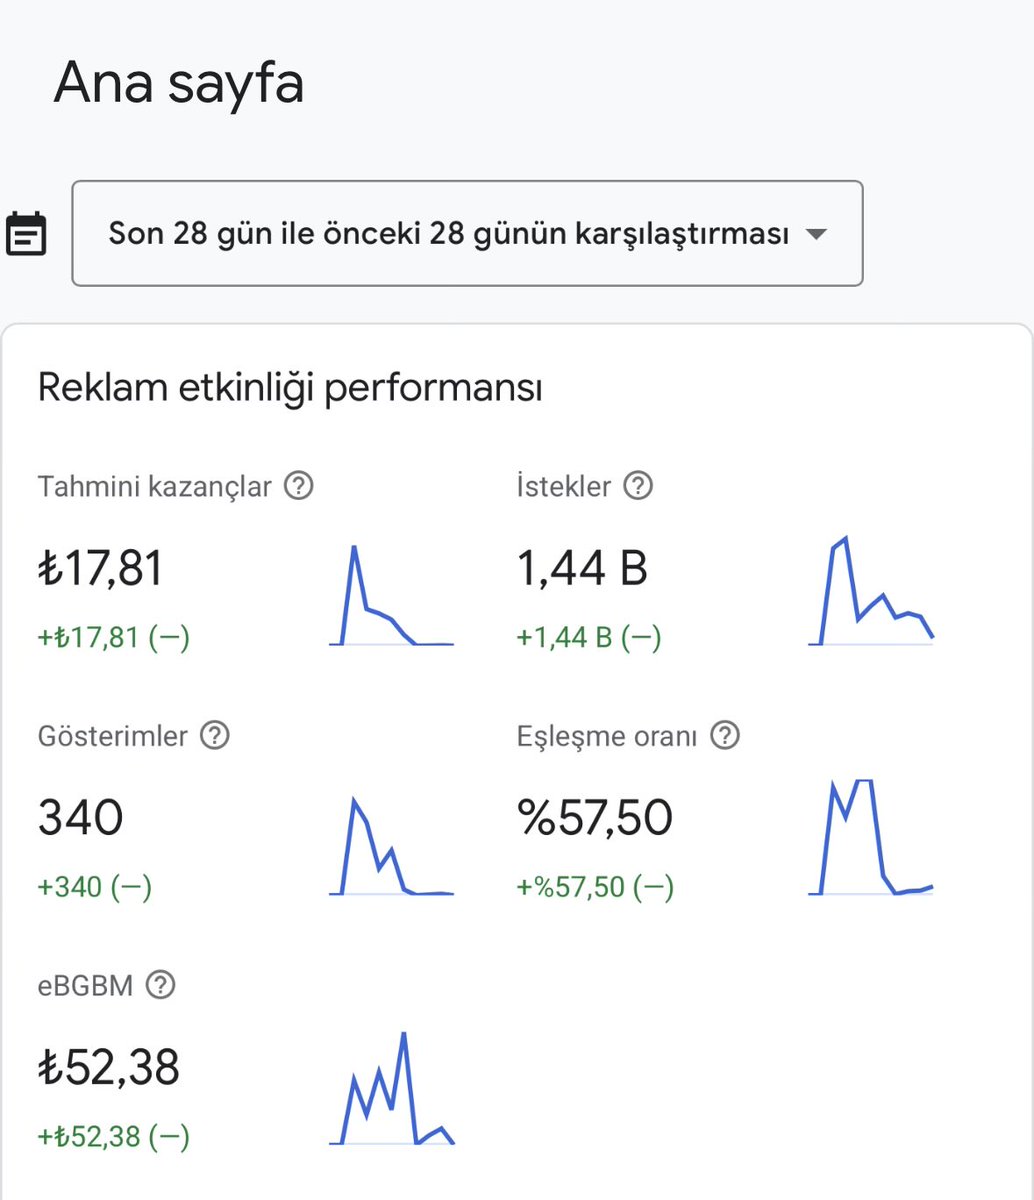
Task: Click the Eşleşme oranı label
Action: point(607,737)
